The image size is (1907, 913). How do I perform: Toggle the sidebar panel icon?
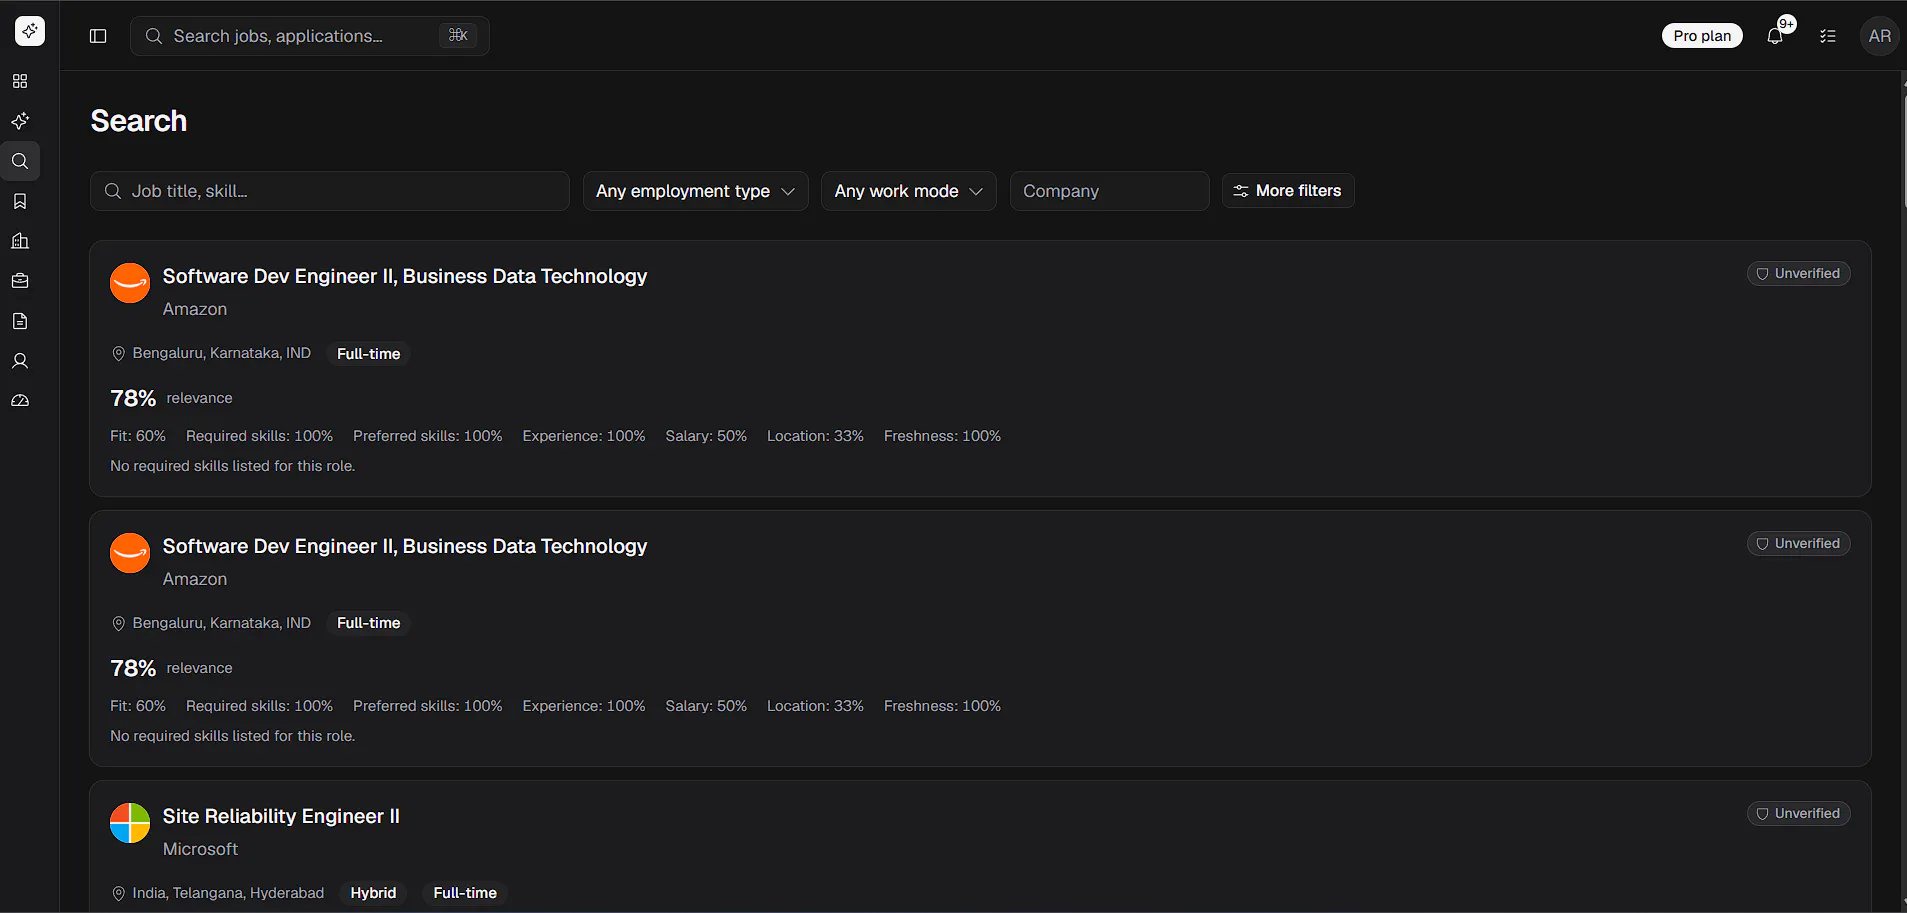click(x=98, y=36)
